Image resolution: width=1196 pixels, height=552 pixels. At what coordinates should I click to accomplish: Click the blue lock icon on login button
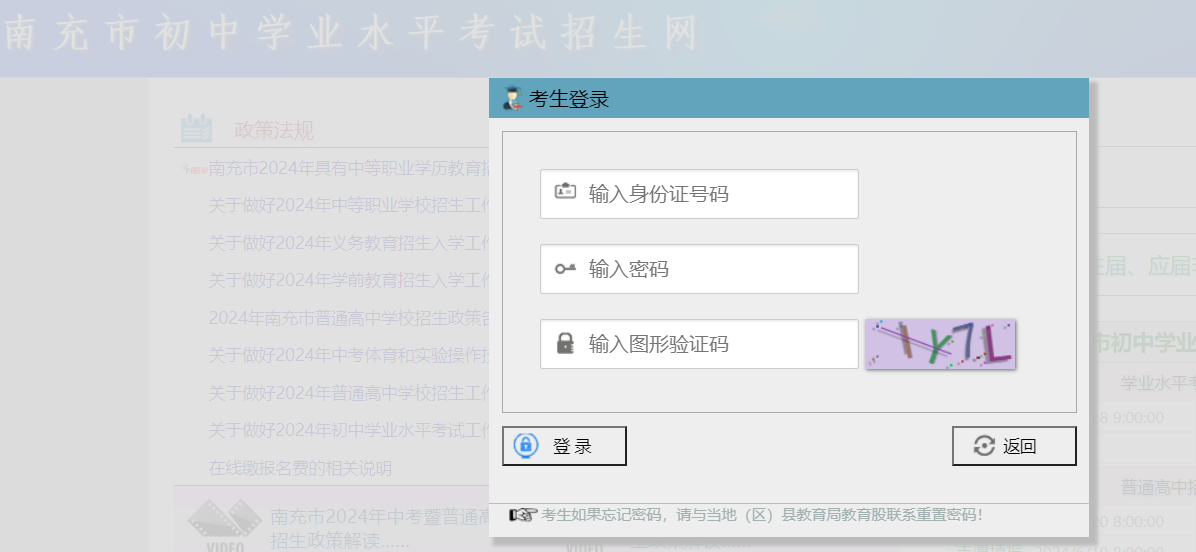[526, 446]
